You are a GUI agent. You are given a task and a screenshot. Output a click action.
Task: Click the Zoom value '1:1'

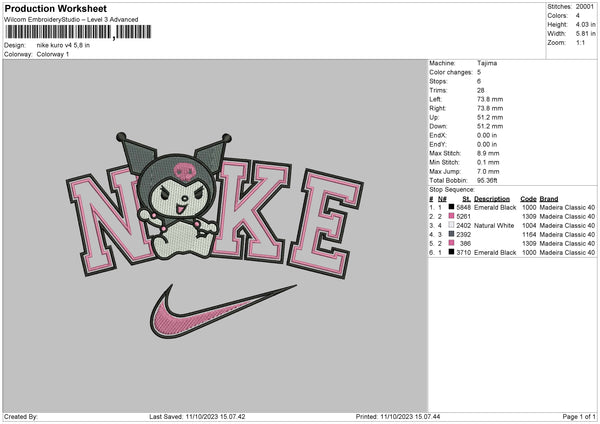pyautogui.click(x=580, y=42)
